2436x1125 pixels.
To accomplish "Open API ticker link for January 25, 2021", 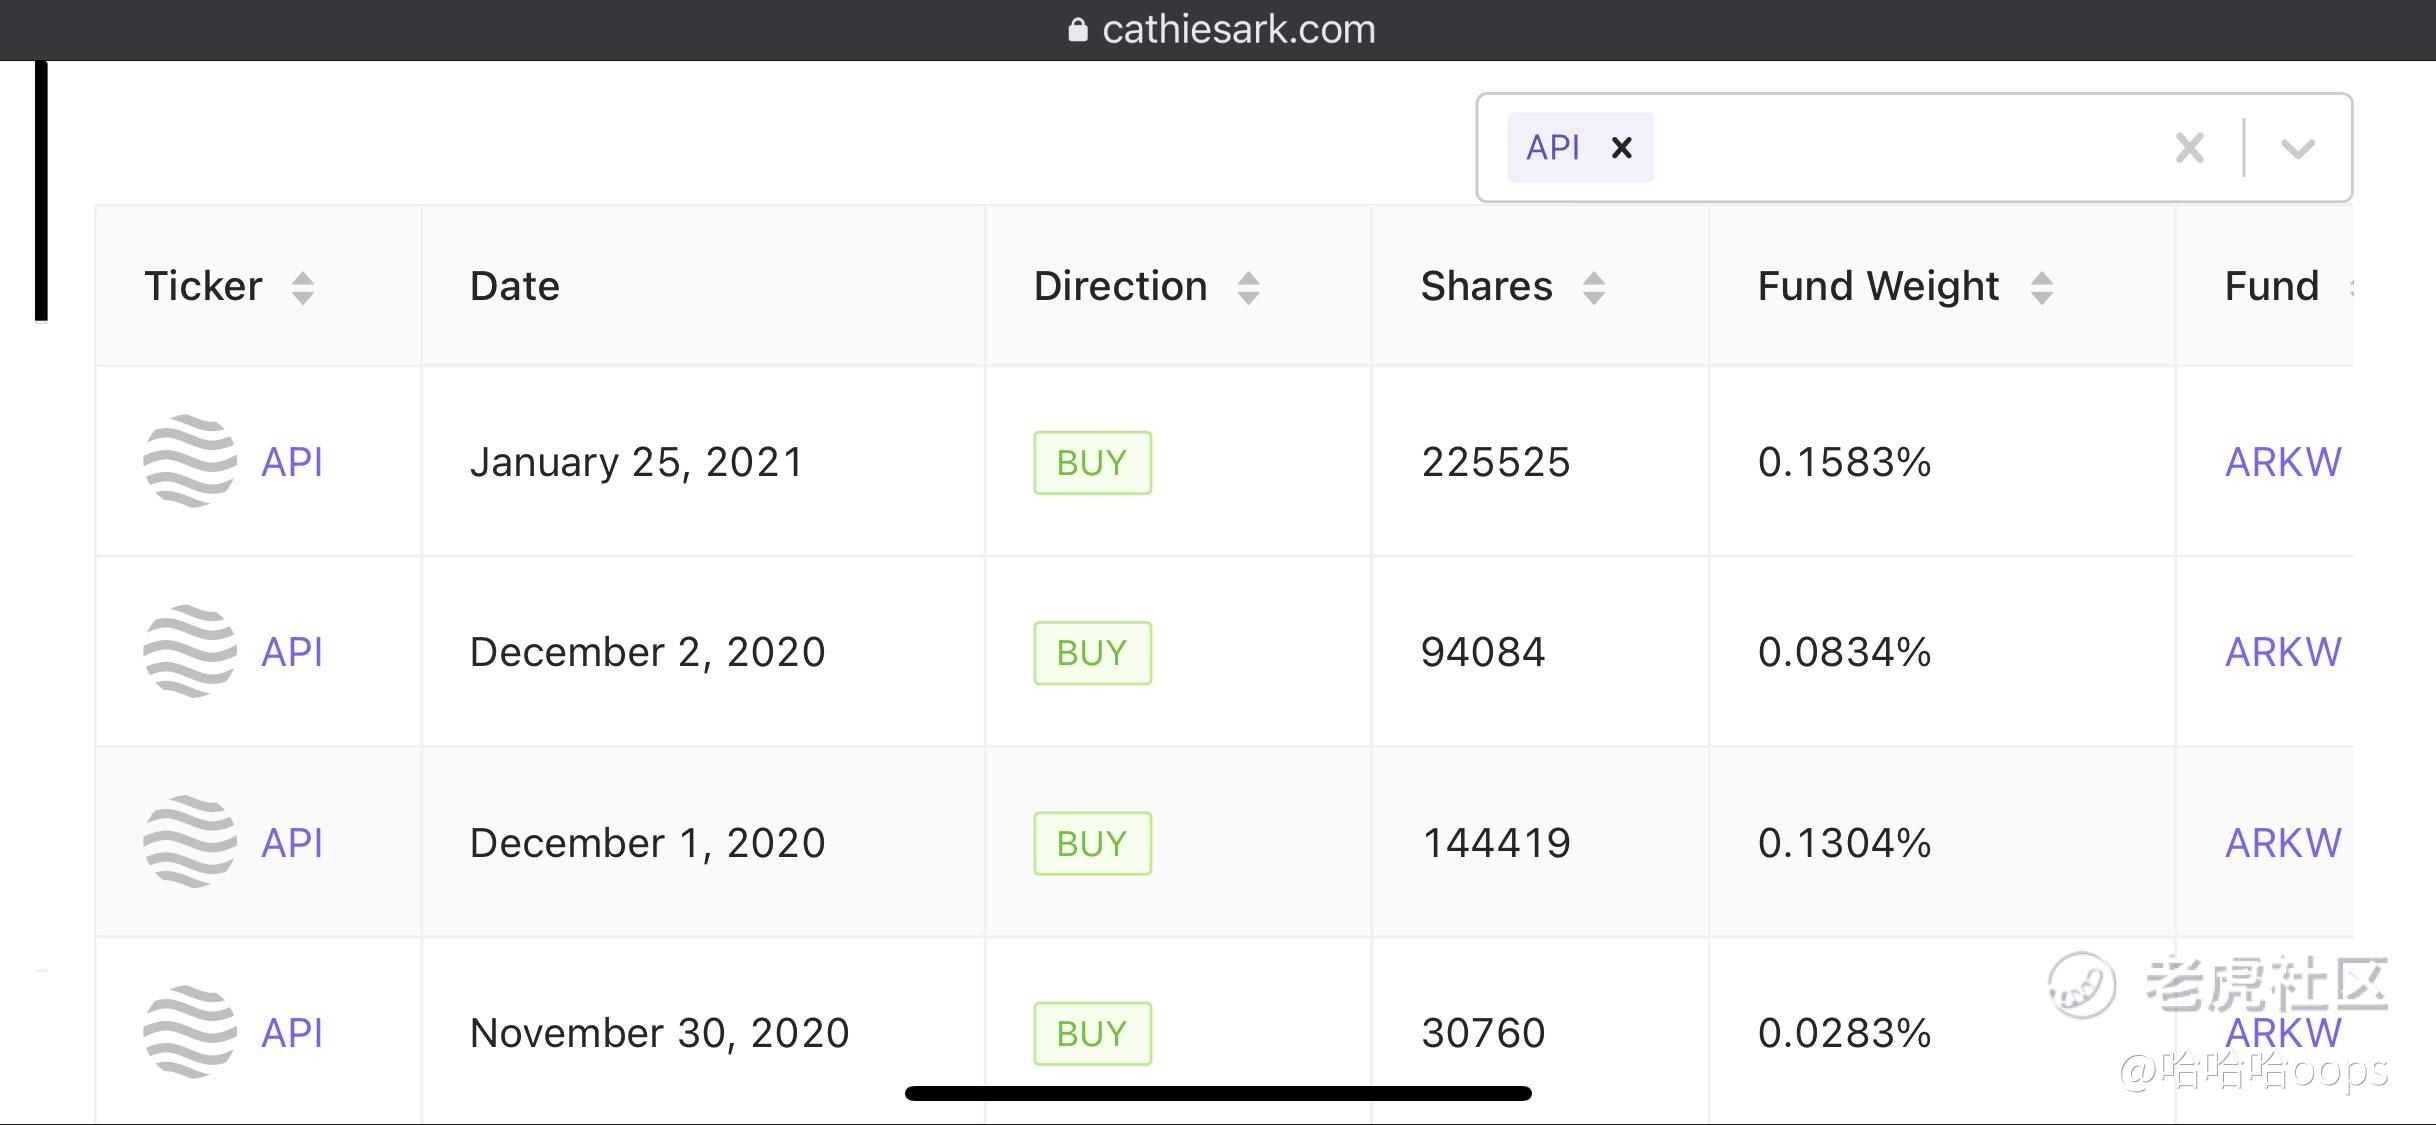I will 292,462.
